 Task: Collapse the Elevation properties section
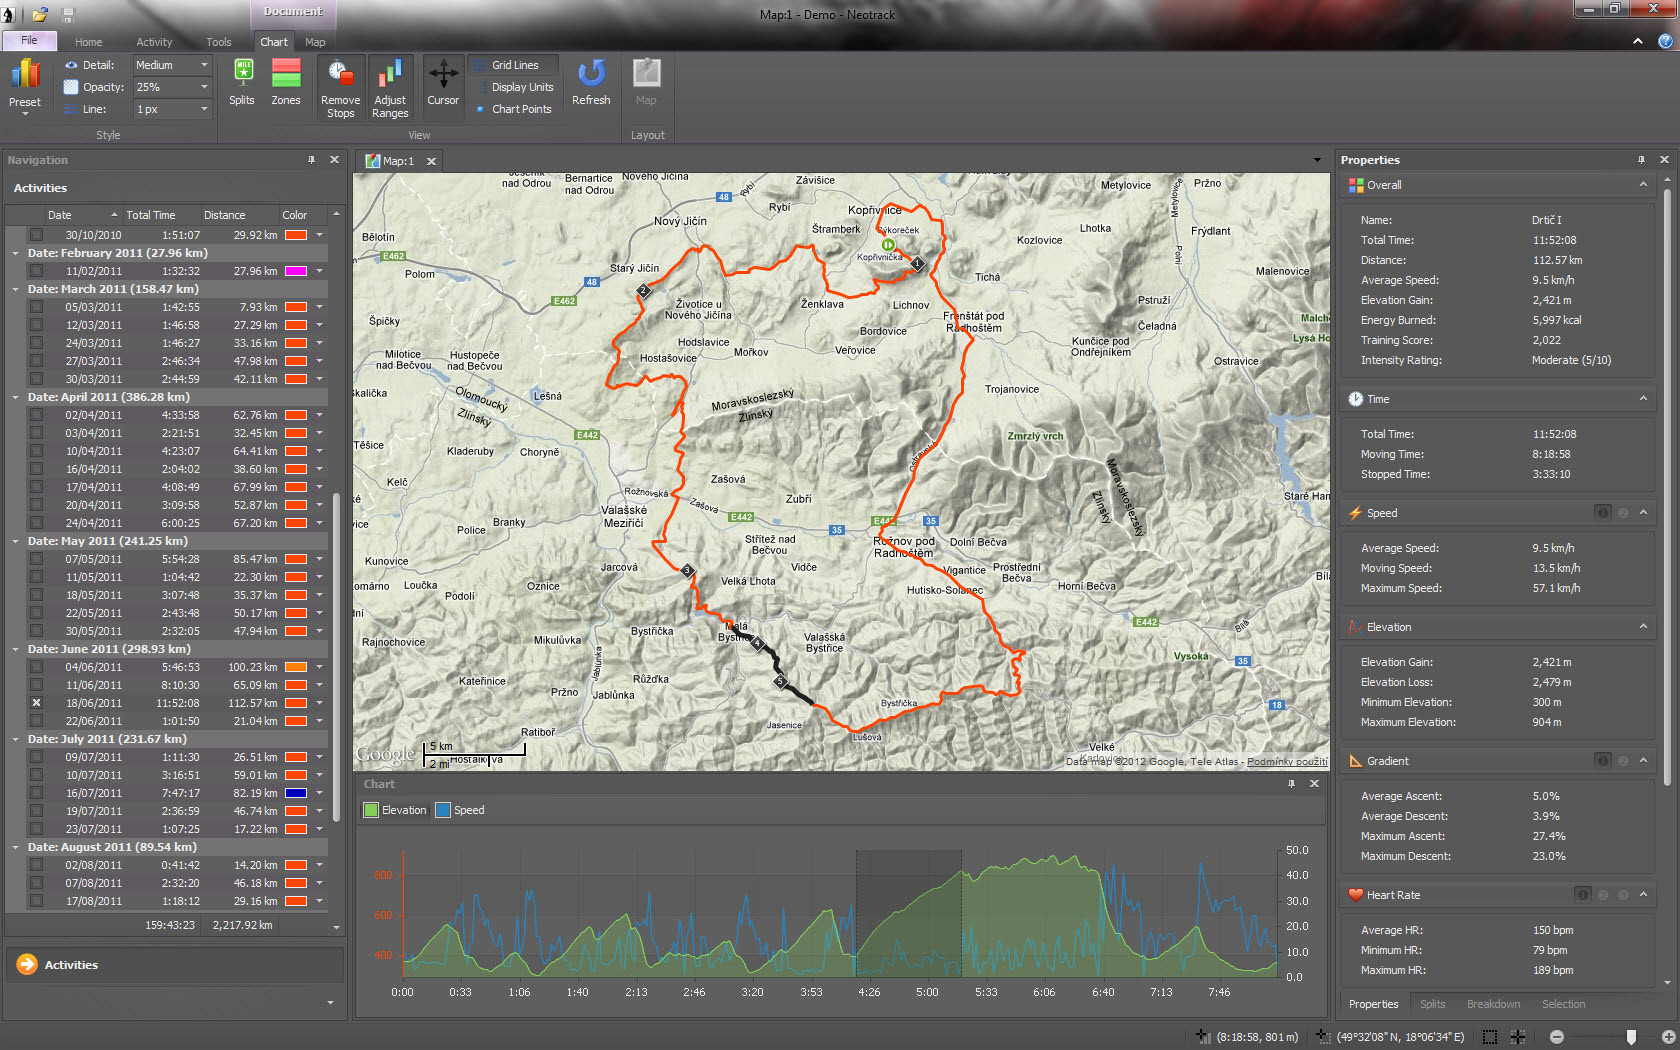[1643, 627]
